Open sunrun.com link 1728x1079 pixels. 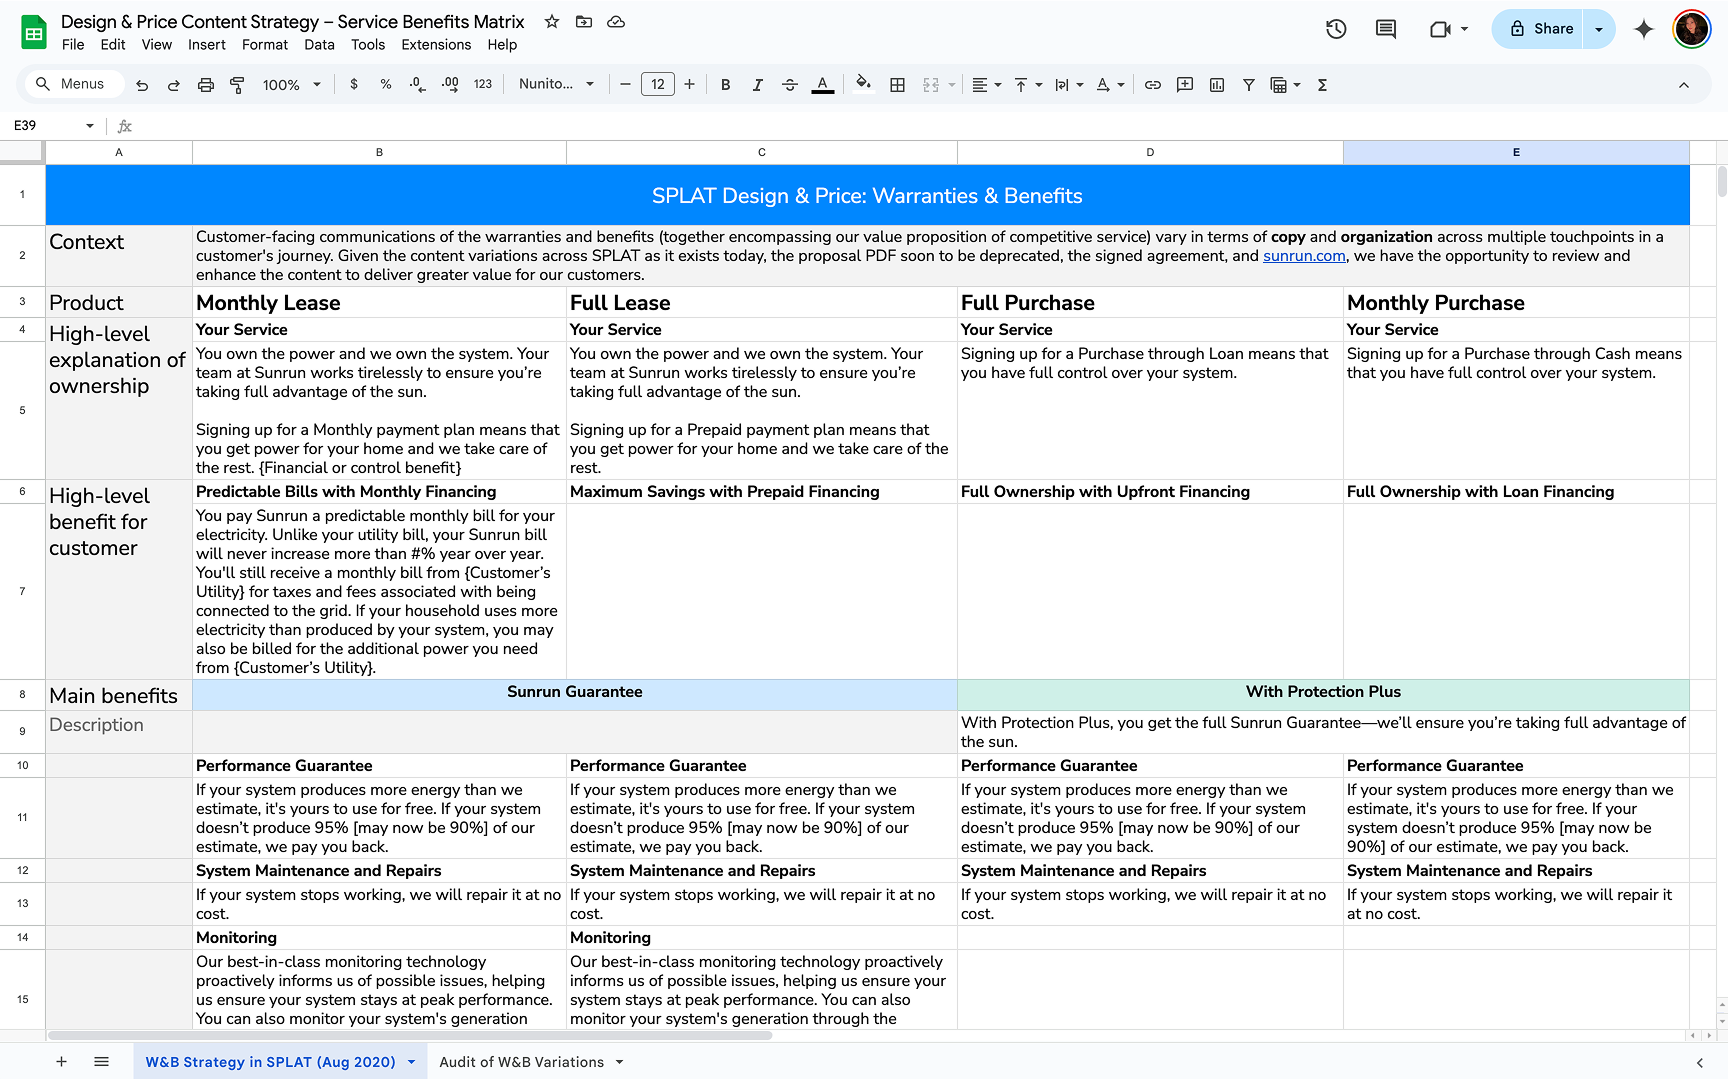1304,256
